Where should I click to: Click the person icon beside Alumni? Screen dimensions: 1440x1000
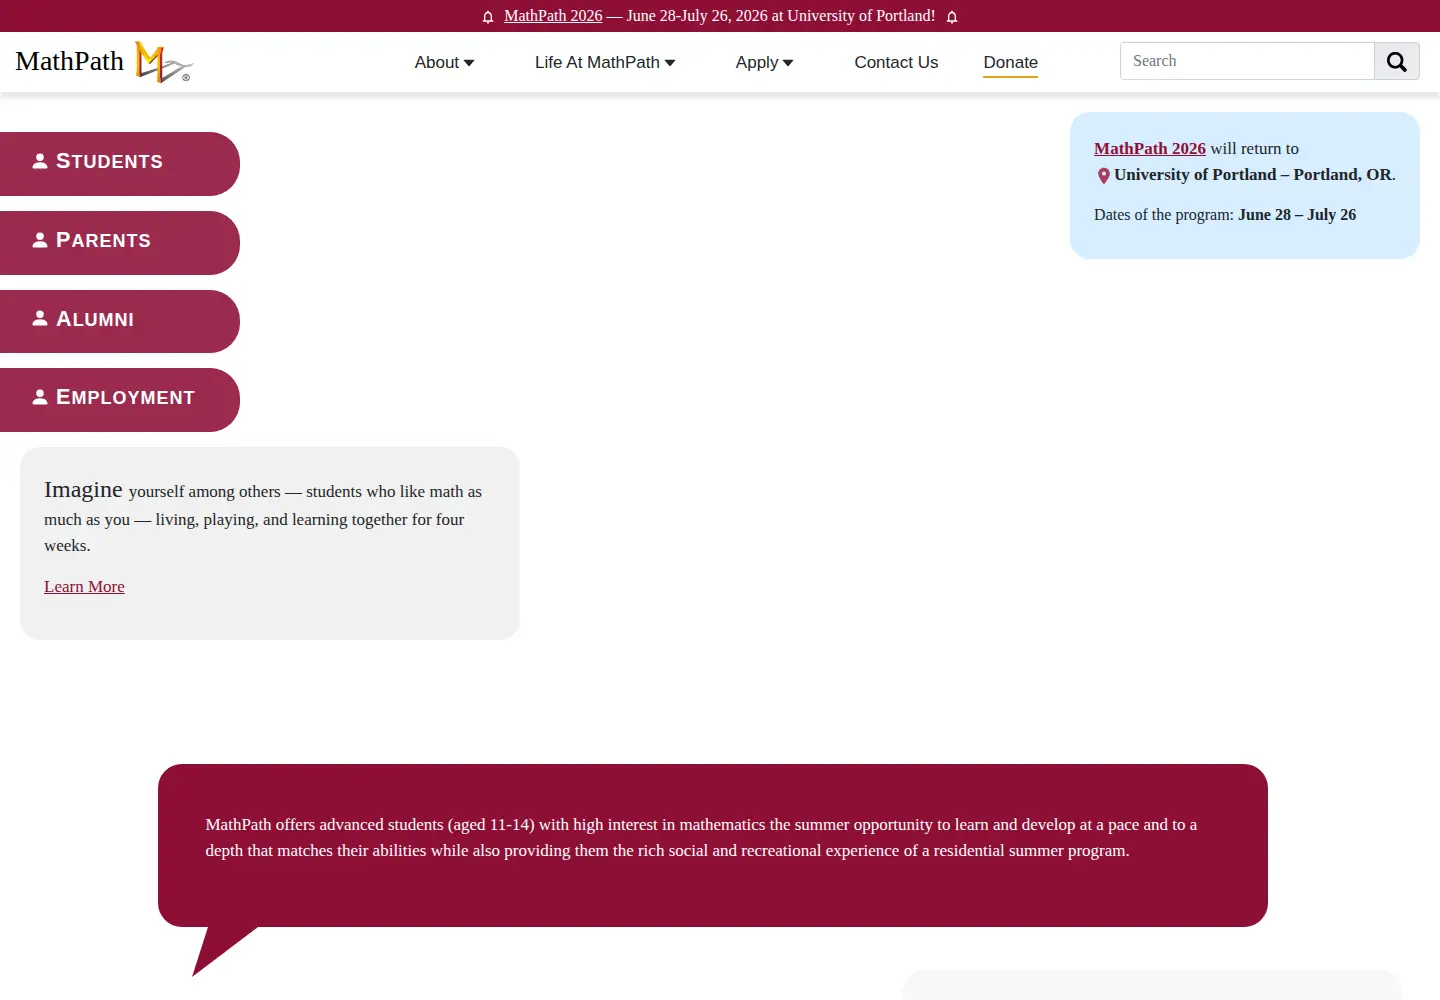point(40,318)
